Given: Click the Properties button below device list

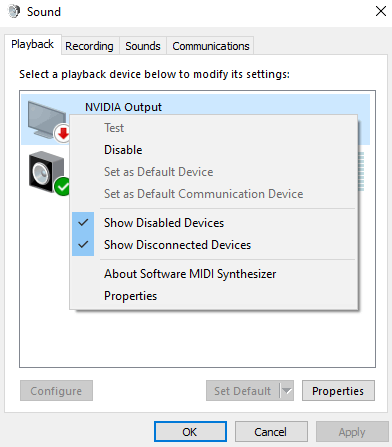Looking at the screenshot, I should pos(338,391).
